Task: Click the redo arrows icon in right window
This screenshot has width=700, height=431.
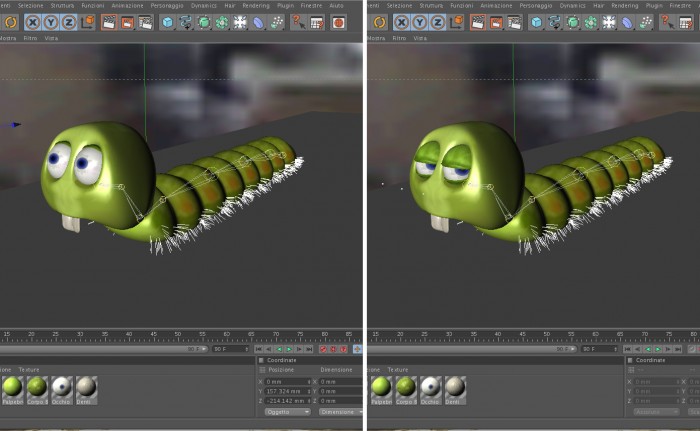Action: [379, 22]
